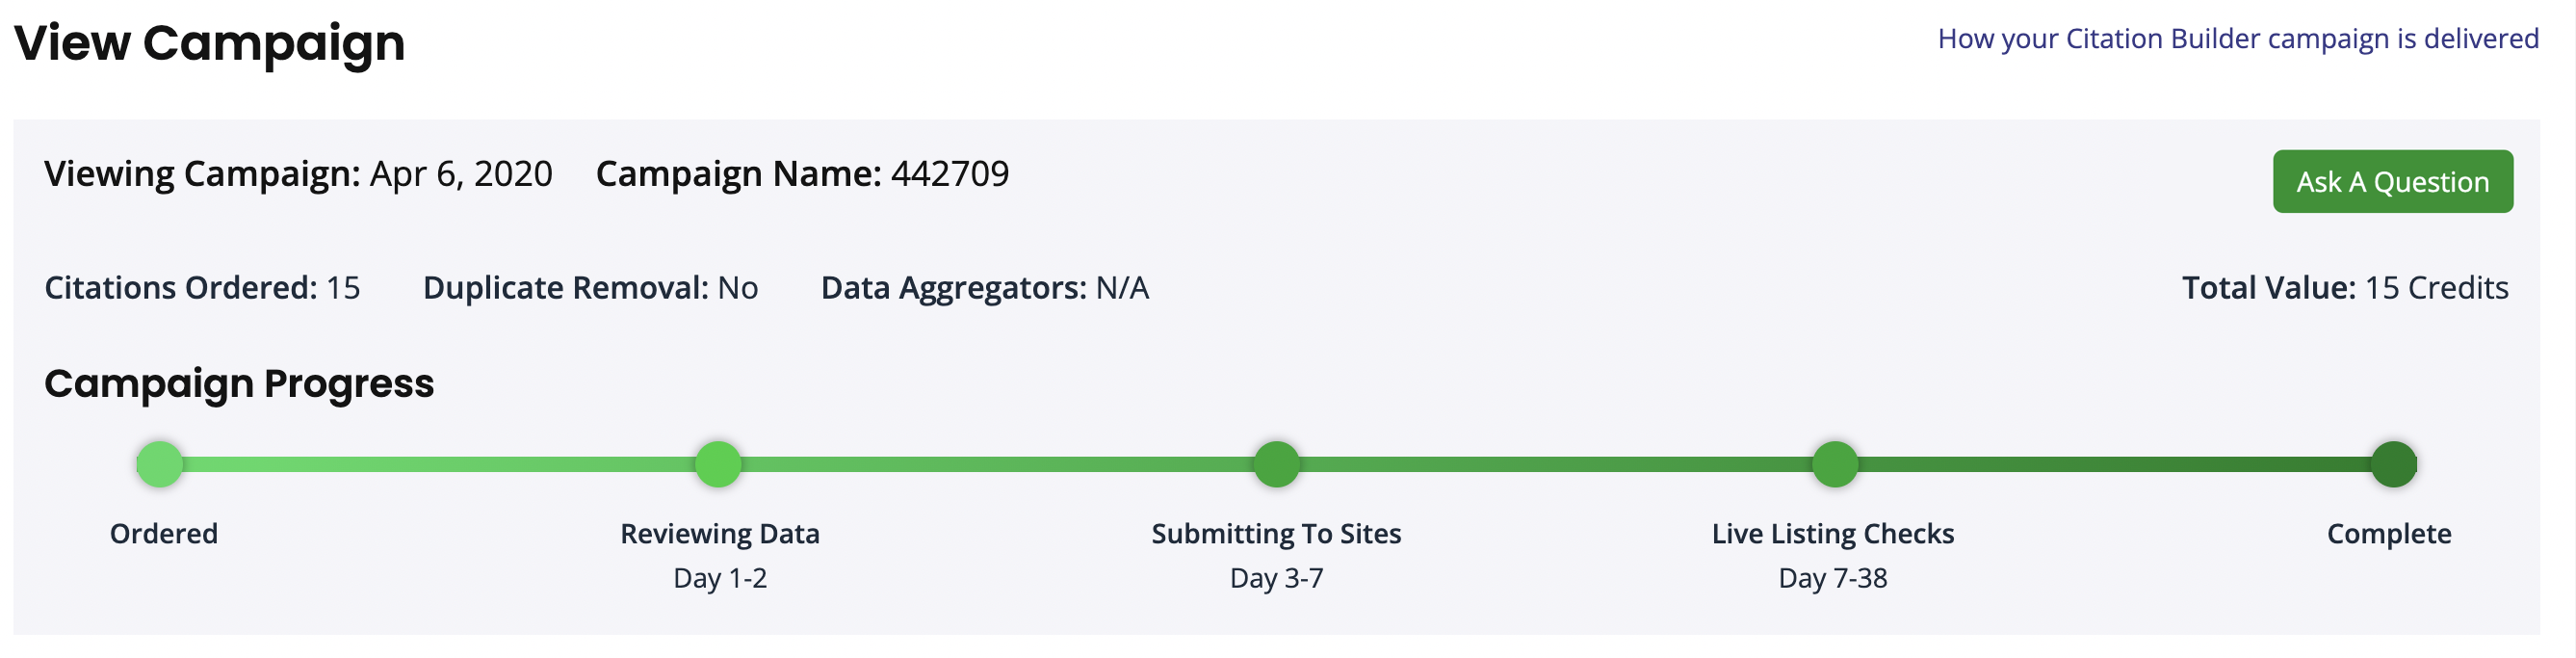The height and width of the screenshot is (658, 2576).
Task: Select the Live Listing Checks step dot
Action: [x=1834, y=464]
